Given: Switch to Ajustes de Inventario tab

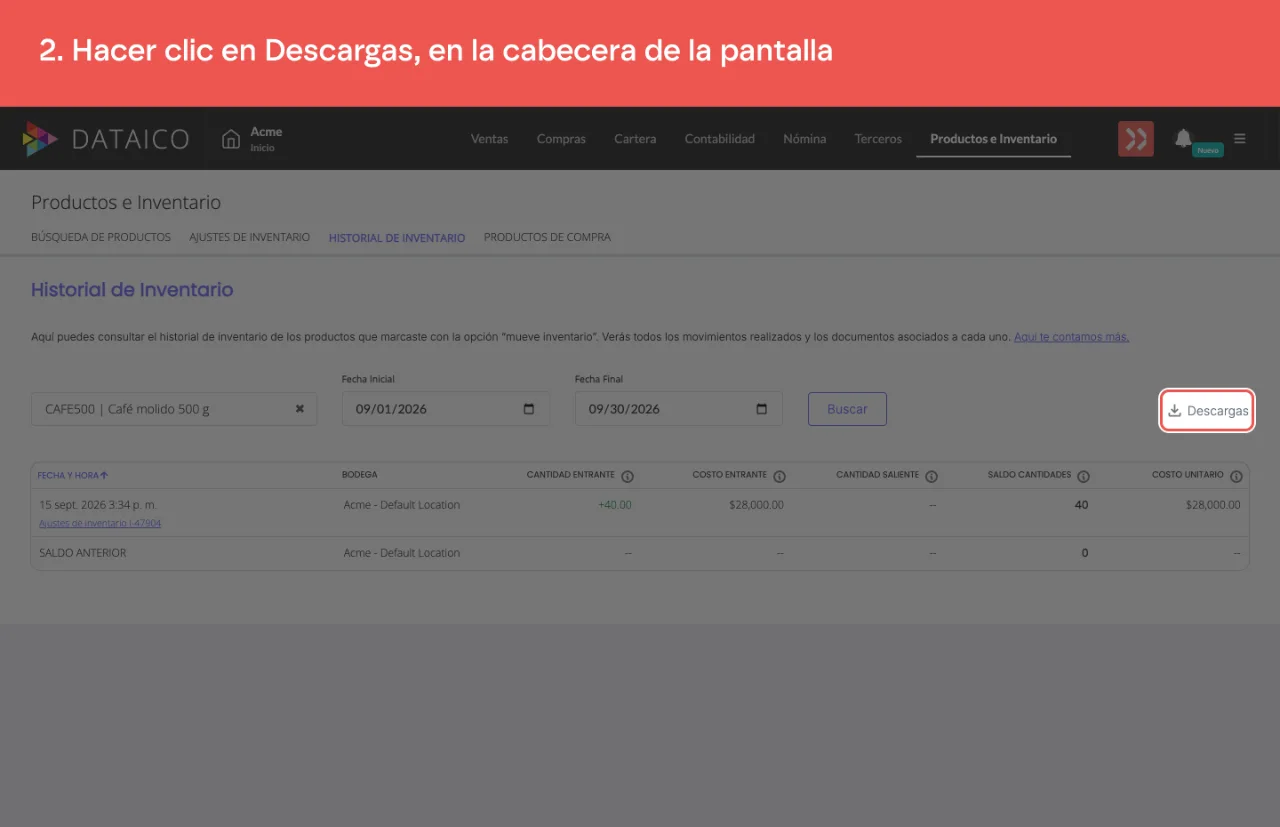Looking at the screenshot, I should [250, 238].
